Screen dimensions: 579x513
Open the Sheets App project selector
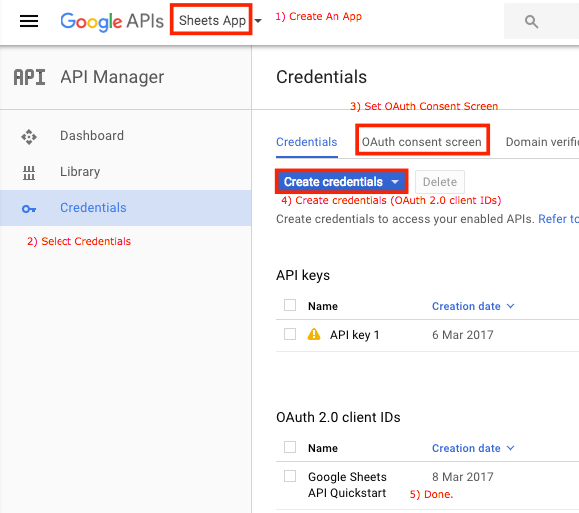tap(212, 20)
